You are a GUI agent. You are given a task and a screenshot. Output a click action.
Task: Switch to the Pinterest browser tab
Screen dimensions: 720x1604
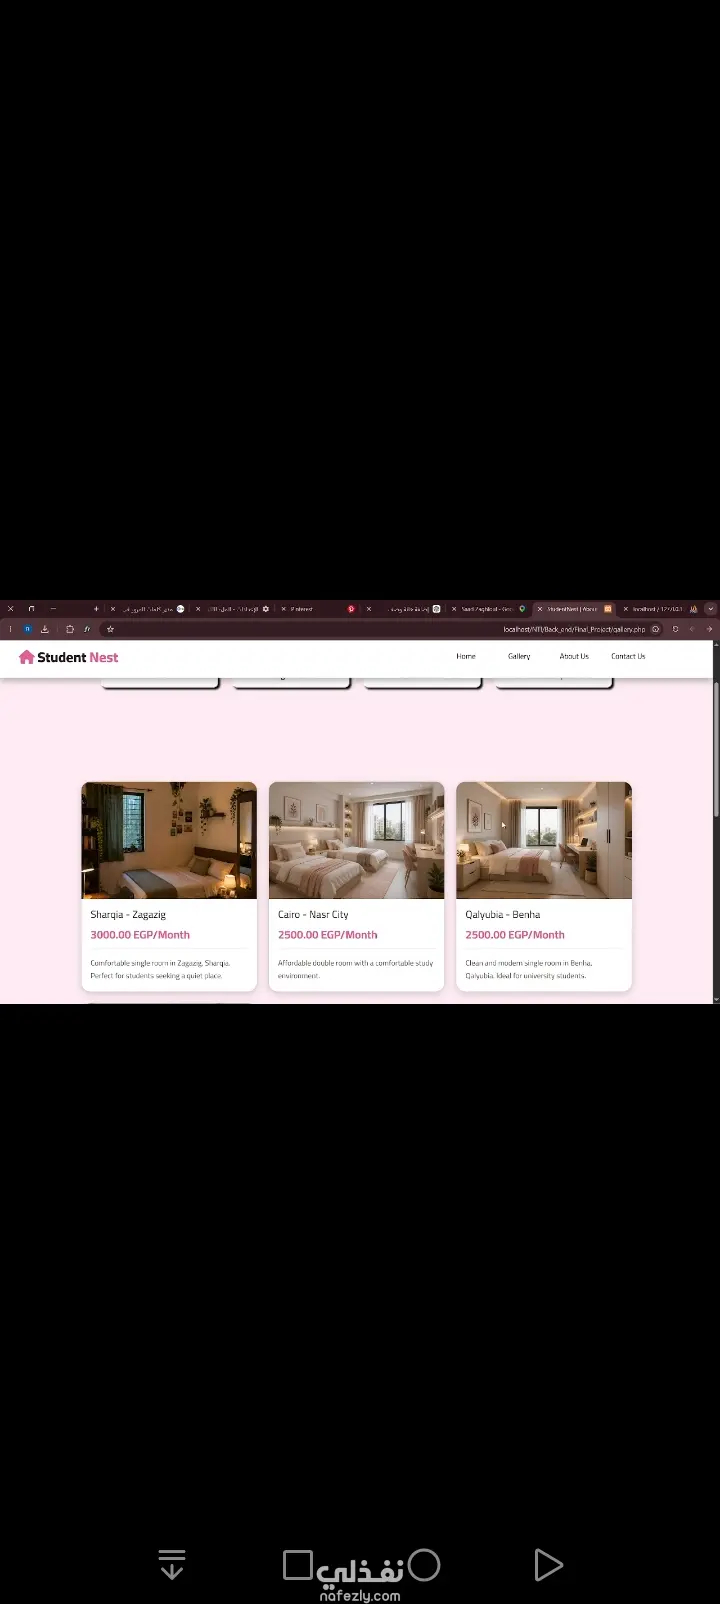coord(318,608)
